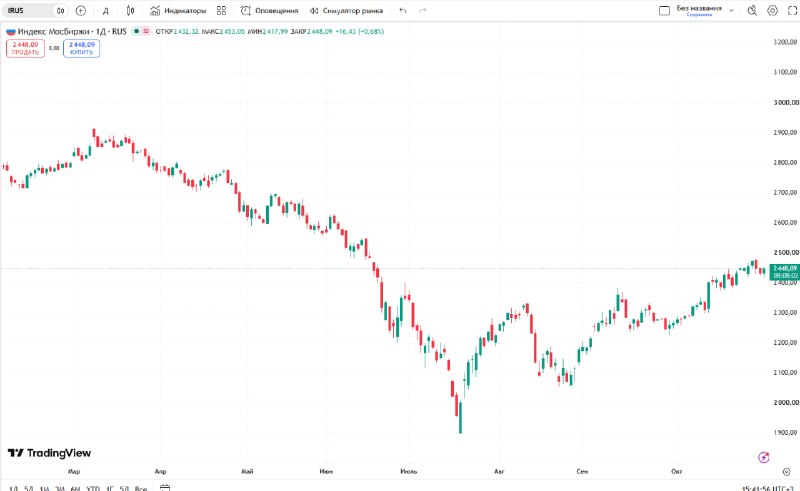
Task: Add a symbol with the plus circle icon
Action: tap(81, 10)
